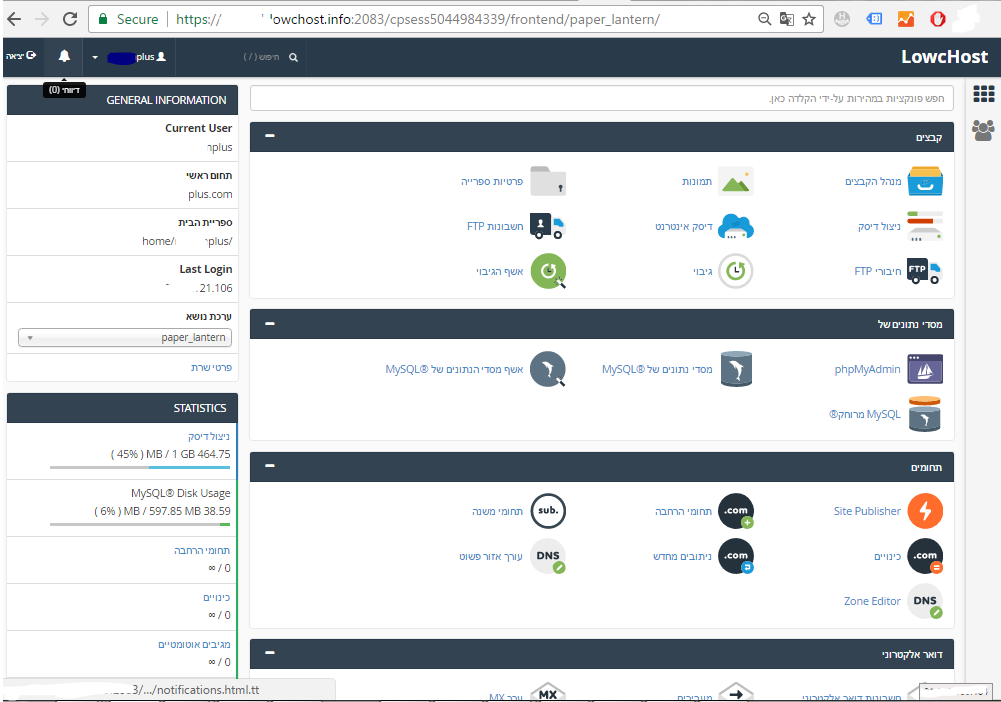Click the notifications bell icon
Image resolution: width=1001 pixels, height=702 pixels.
pyautogui.click(x=64, y=57)
